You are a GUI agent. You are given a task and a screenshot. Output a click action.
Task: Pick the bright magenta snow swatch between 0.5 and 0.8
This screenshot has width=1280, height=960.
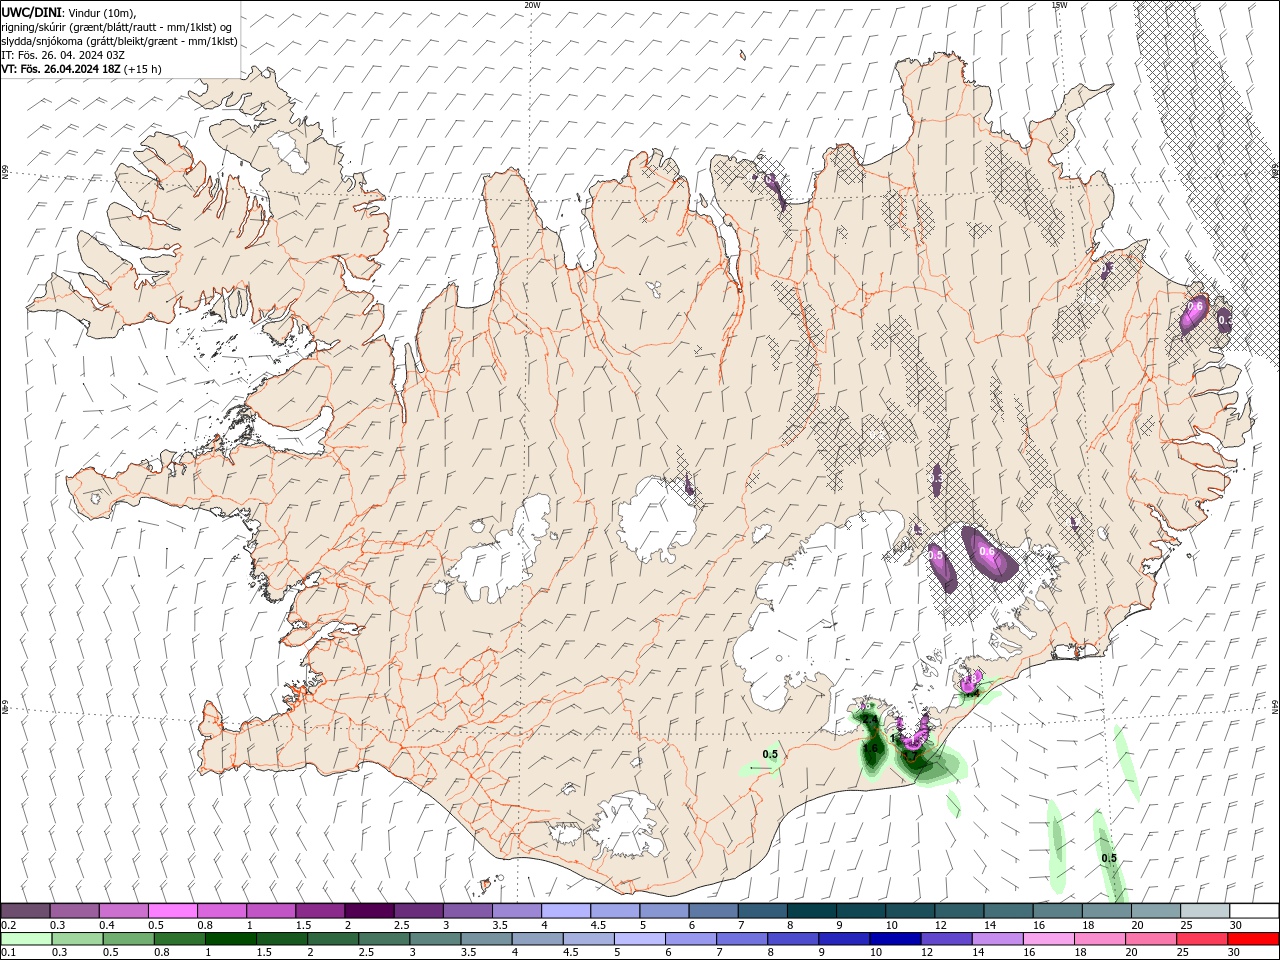(172, 910)
